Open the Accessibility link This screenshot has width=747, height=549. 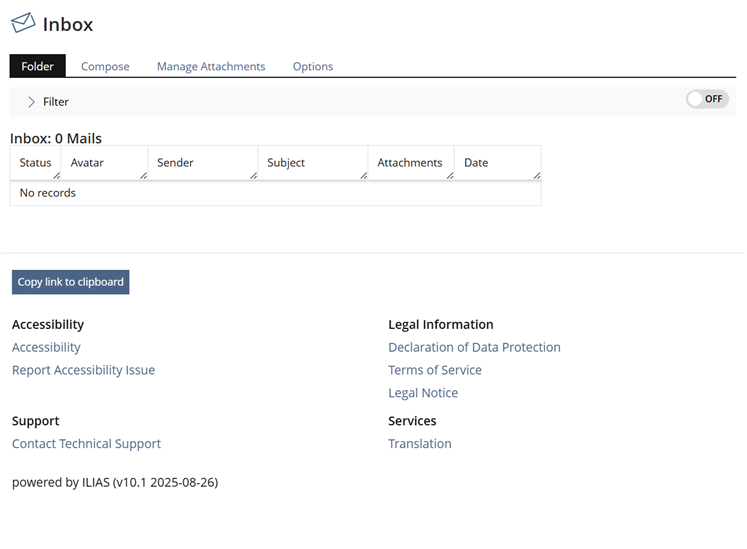coord(46,347)
